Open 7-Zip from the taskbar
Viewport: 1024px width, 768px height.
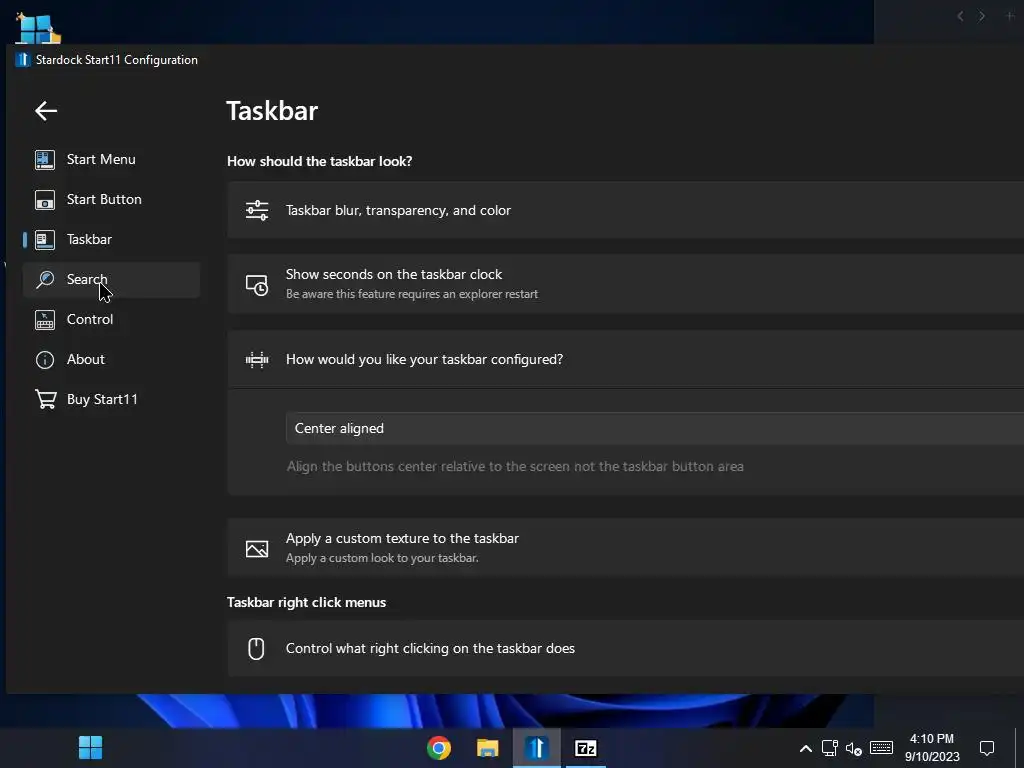586,748
